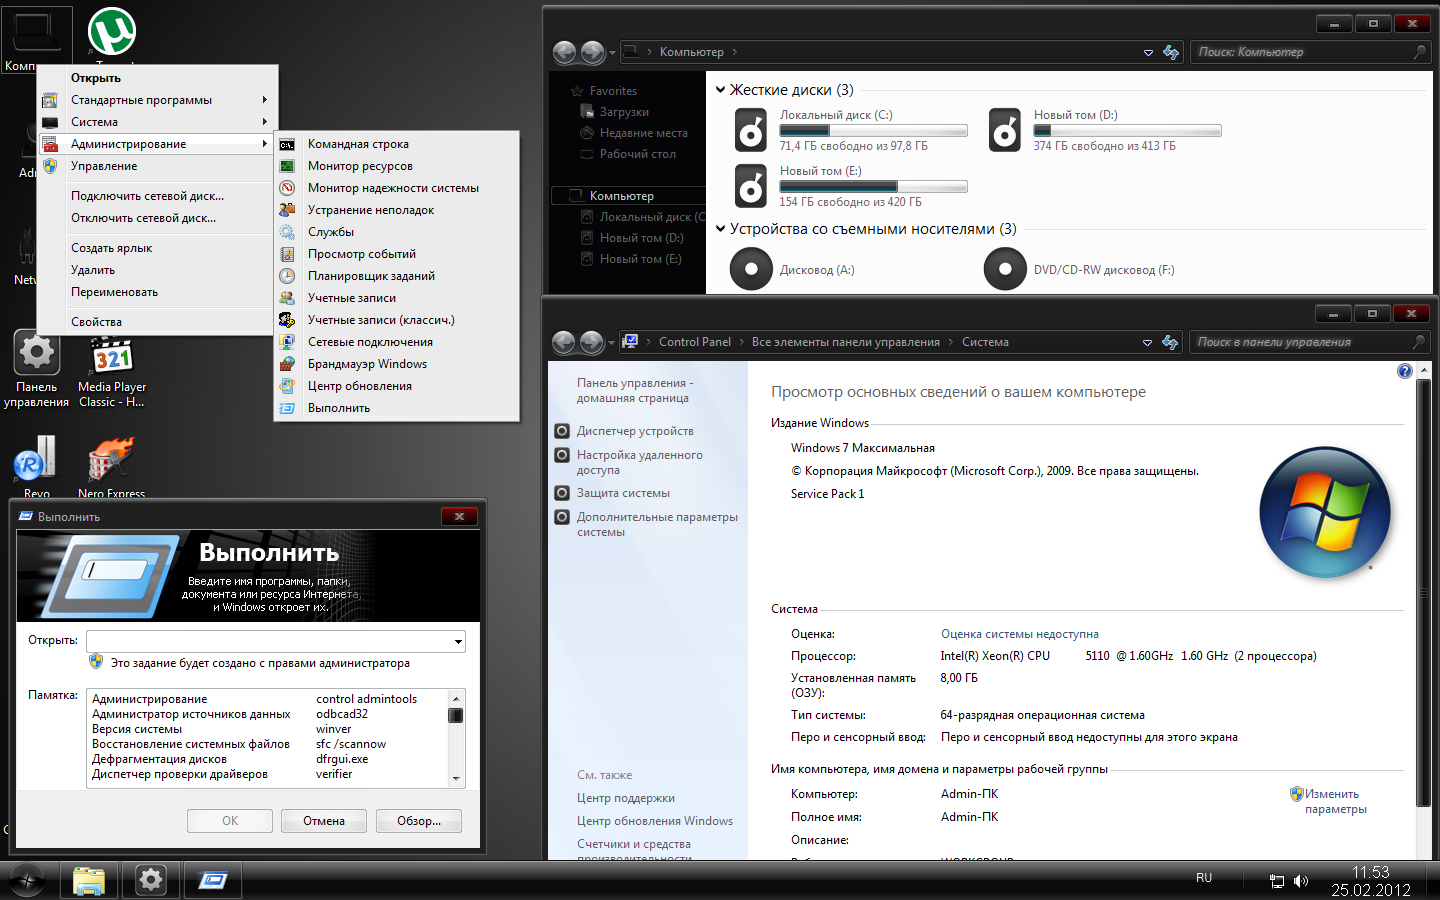Click the Local Disk (C:) usage bar
The height and width of the screenshot is (900, 1440).
point(873,131)
